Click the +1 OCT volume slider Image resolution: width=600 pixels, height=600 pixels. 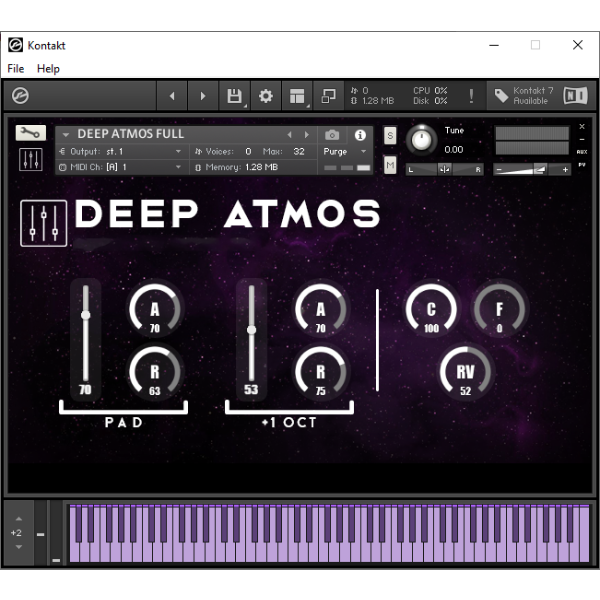[251, 333]
